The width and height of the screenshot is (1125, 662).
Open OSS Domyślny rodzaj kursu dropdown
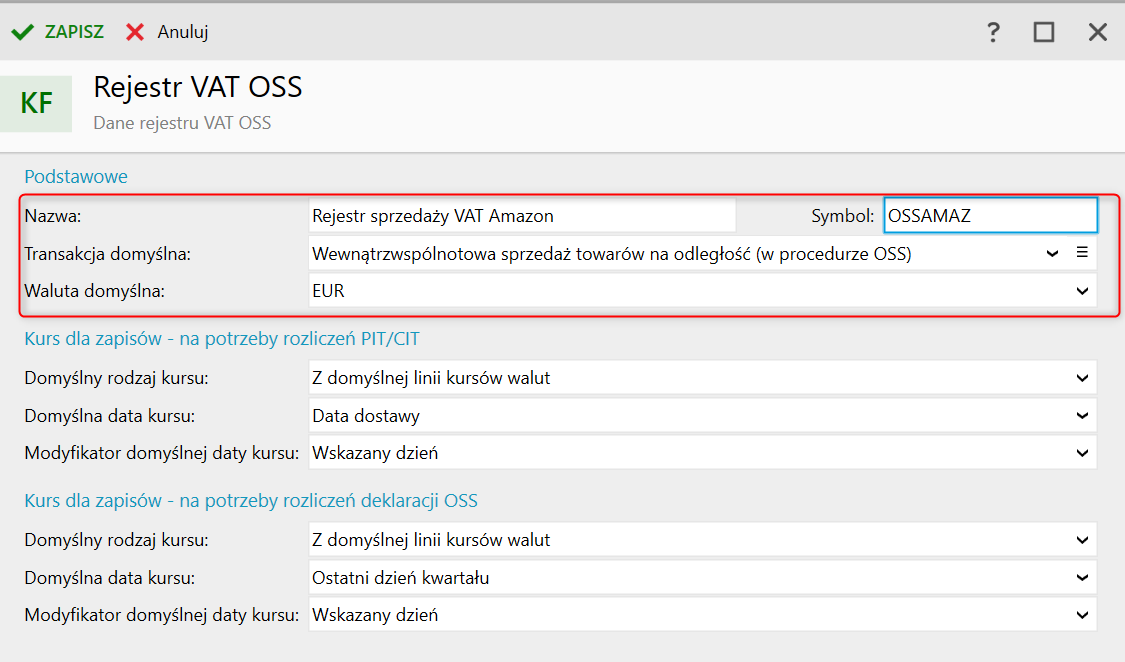(1082, 540)
